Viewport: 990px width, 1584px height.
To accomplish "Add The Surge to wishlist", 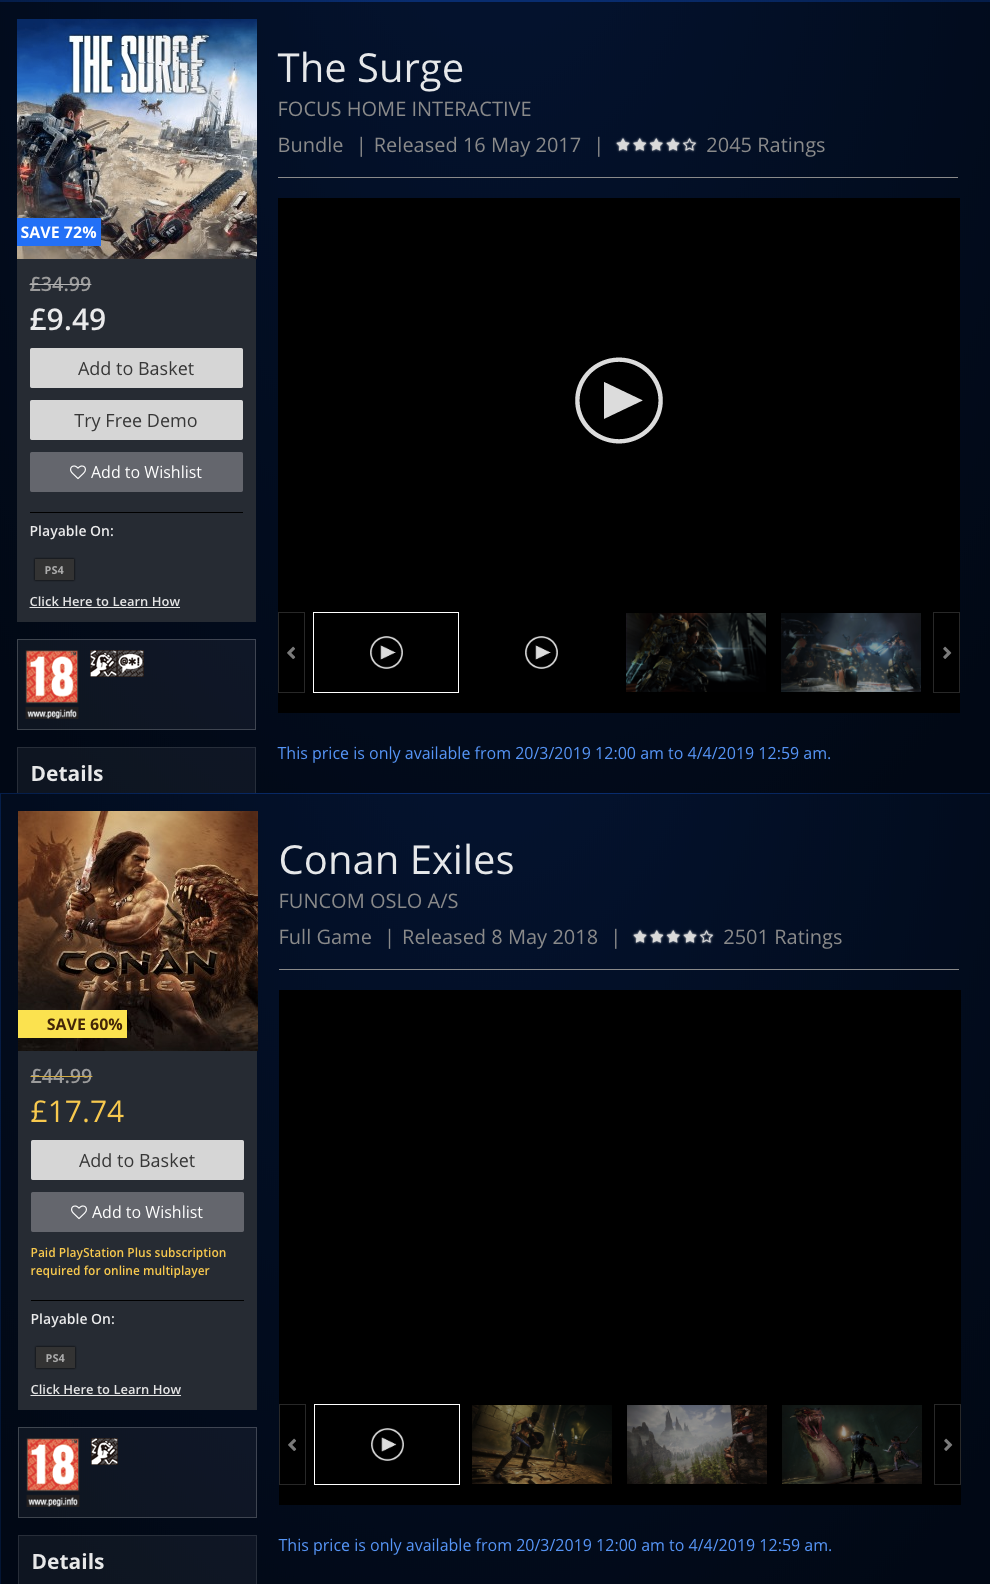I will [x=136, y=472].
